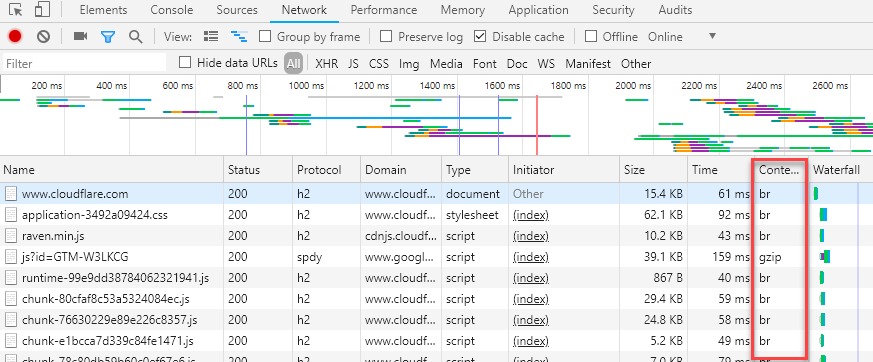
Task: Open the Audits tab
Action: [675, 10]
